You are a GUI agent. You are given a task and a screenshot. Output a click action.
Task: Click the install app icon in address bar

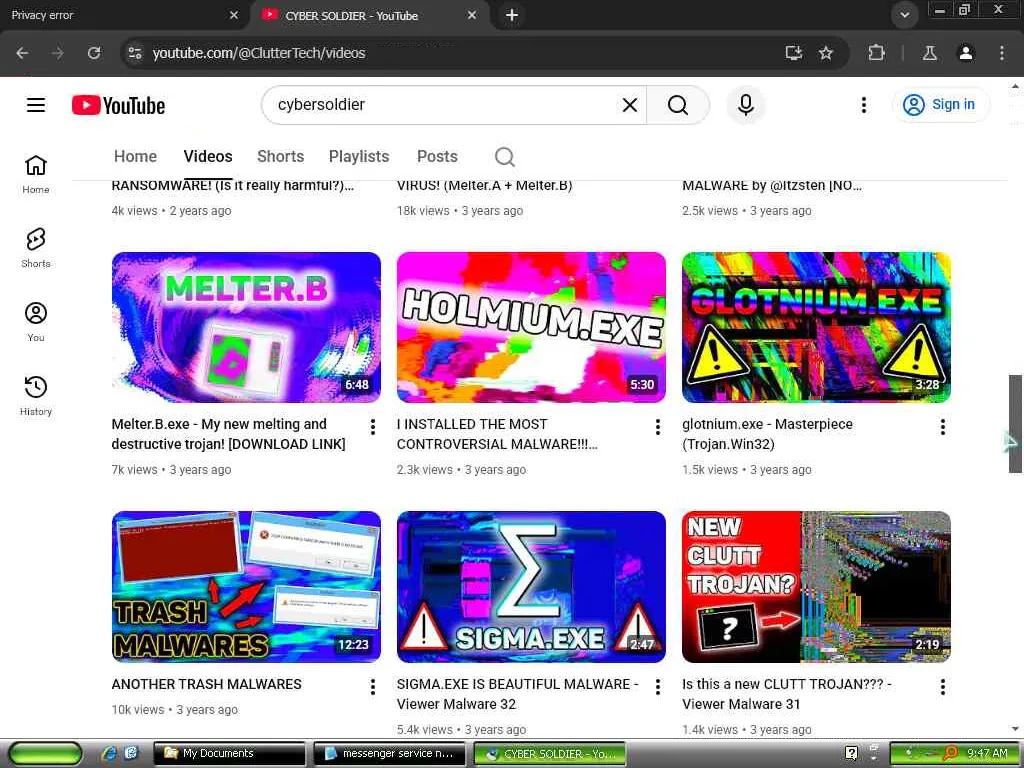point(793,53)
